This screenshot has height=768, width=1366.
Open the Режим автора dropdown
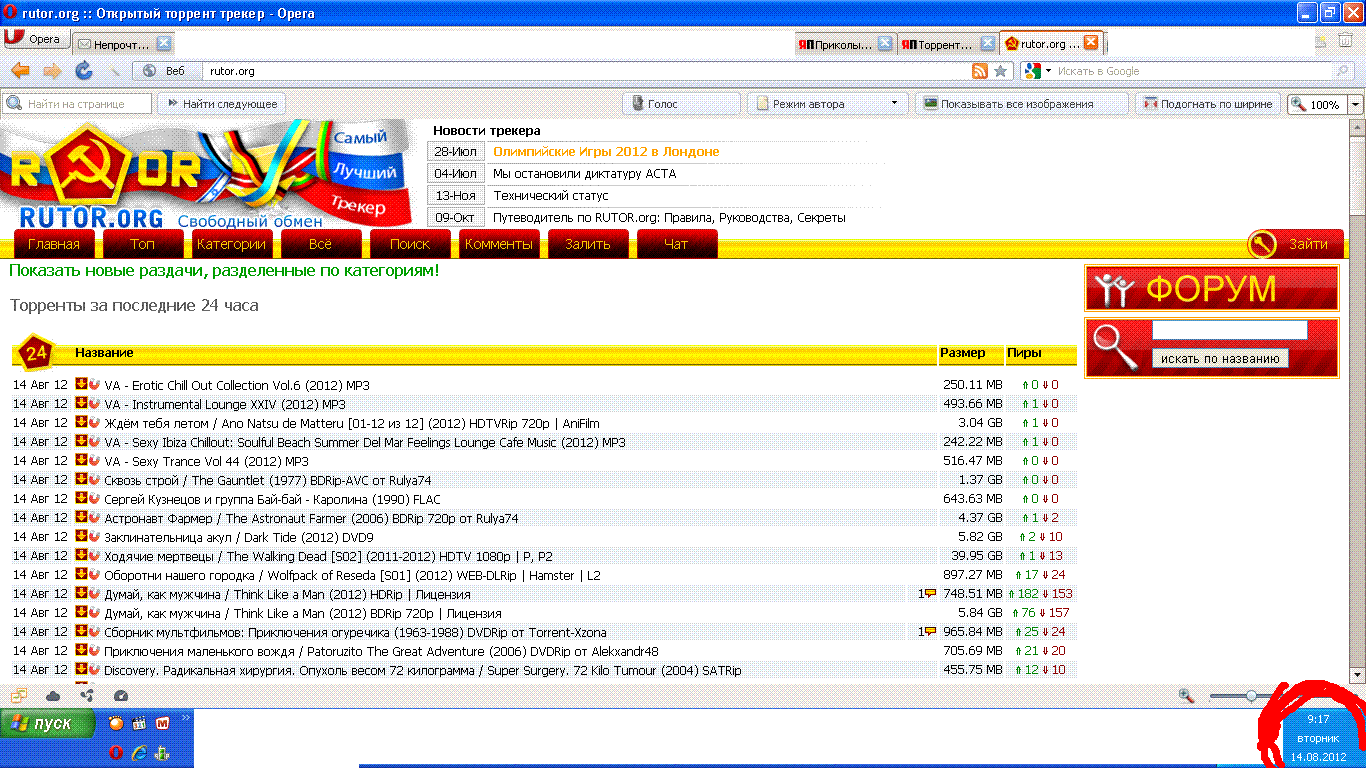[828, 104]
